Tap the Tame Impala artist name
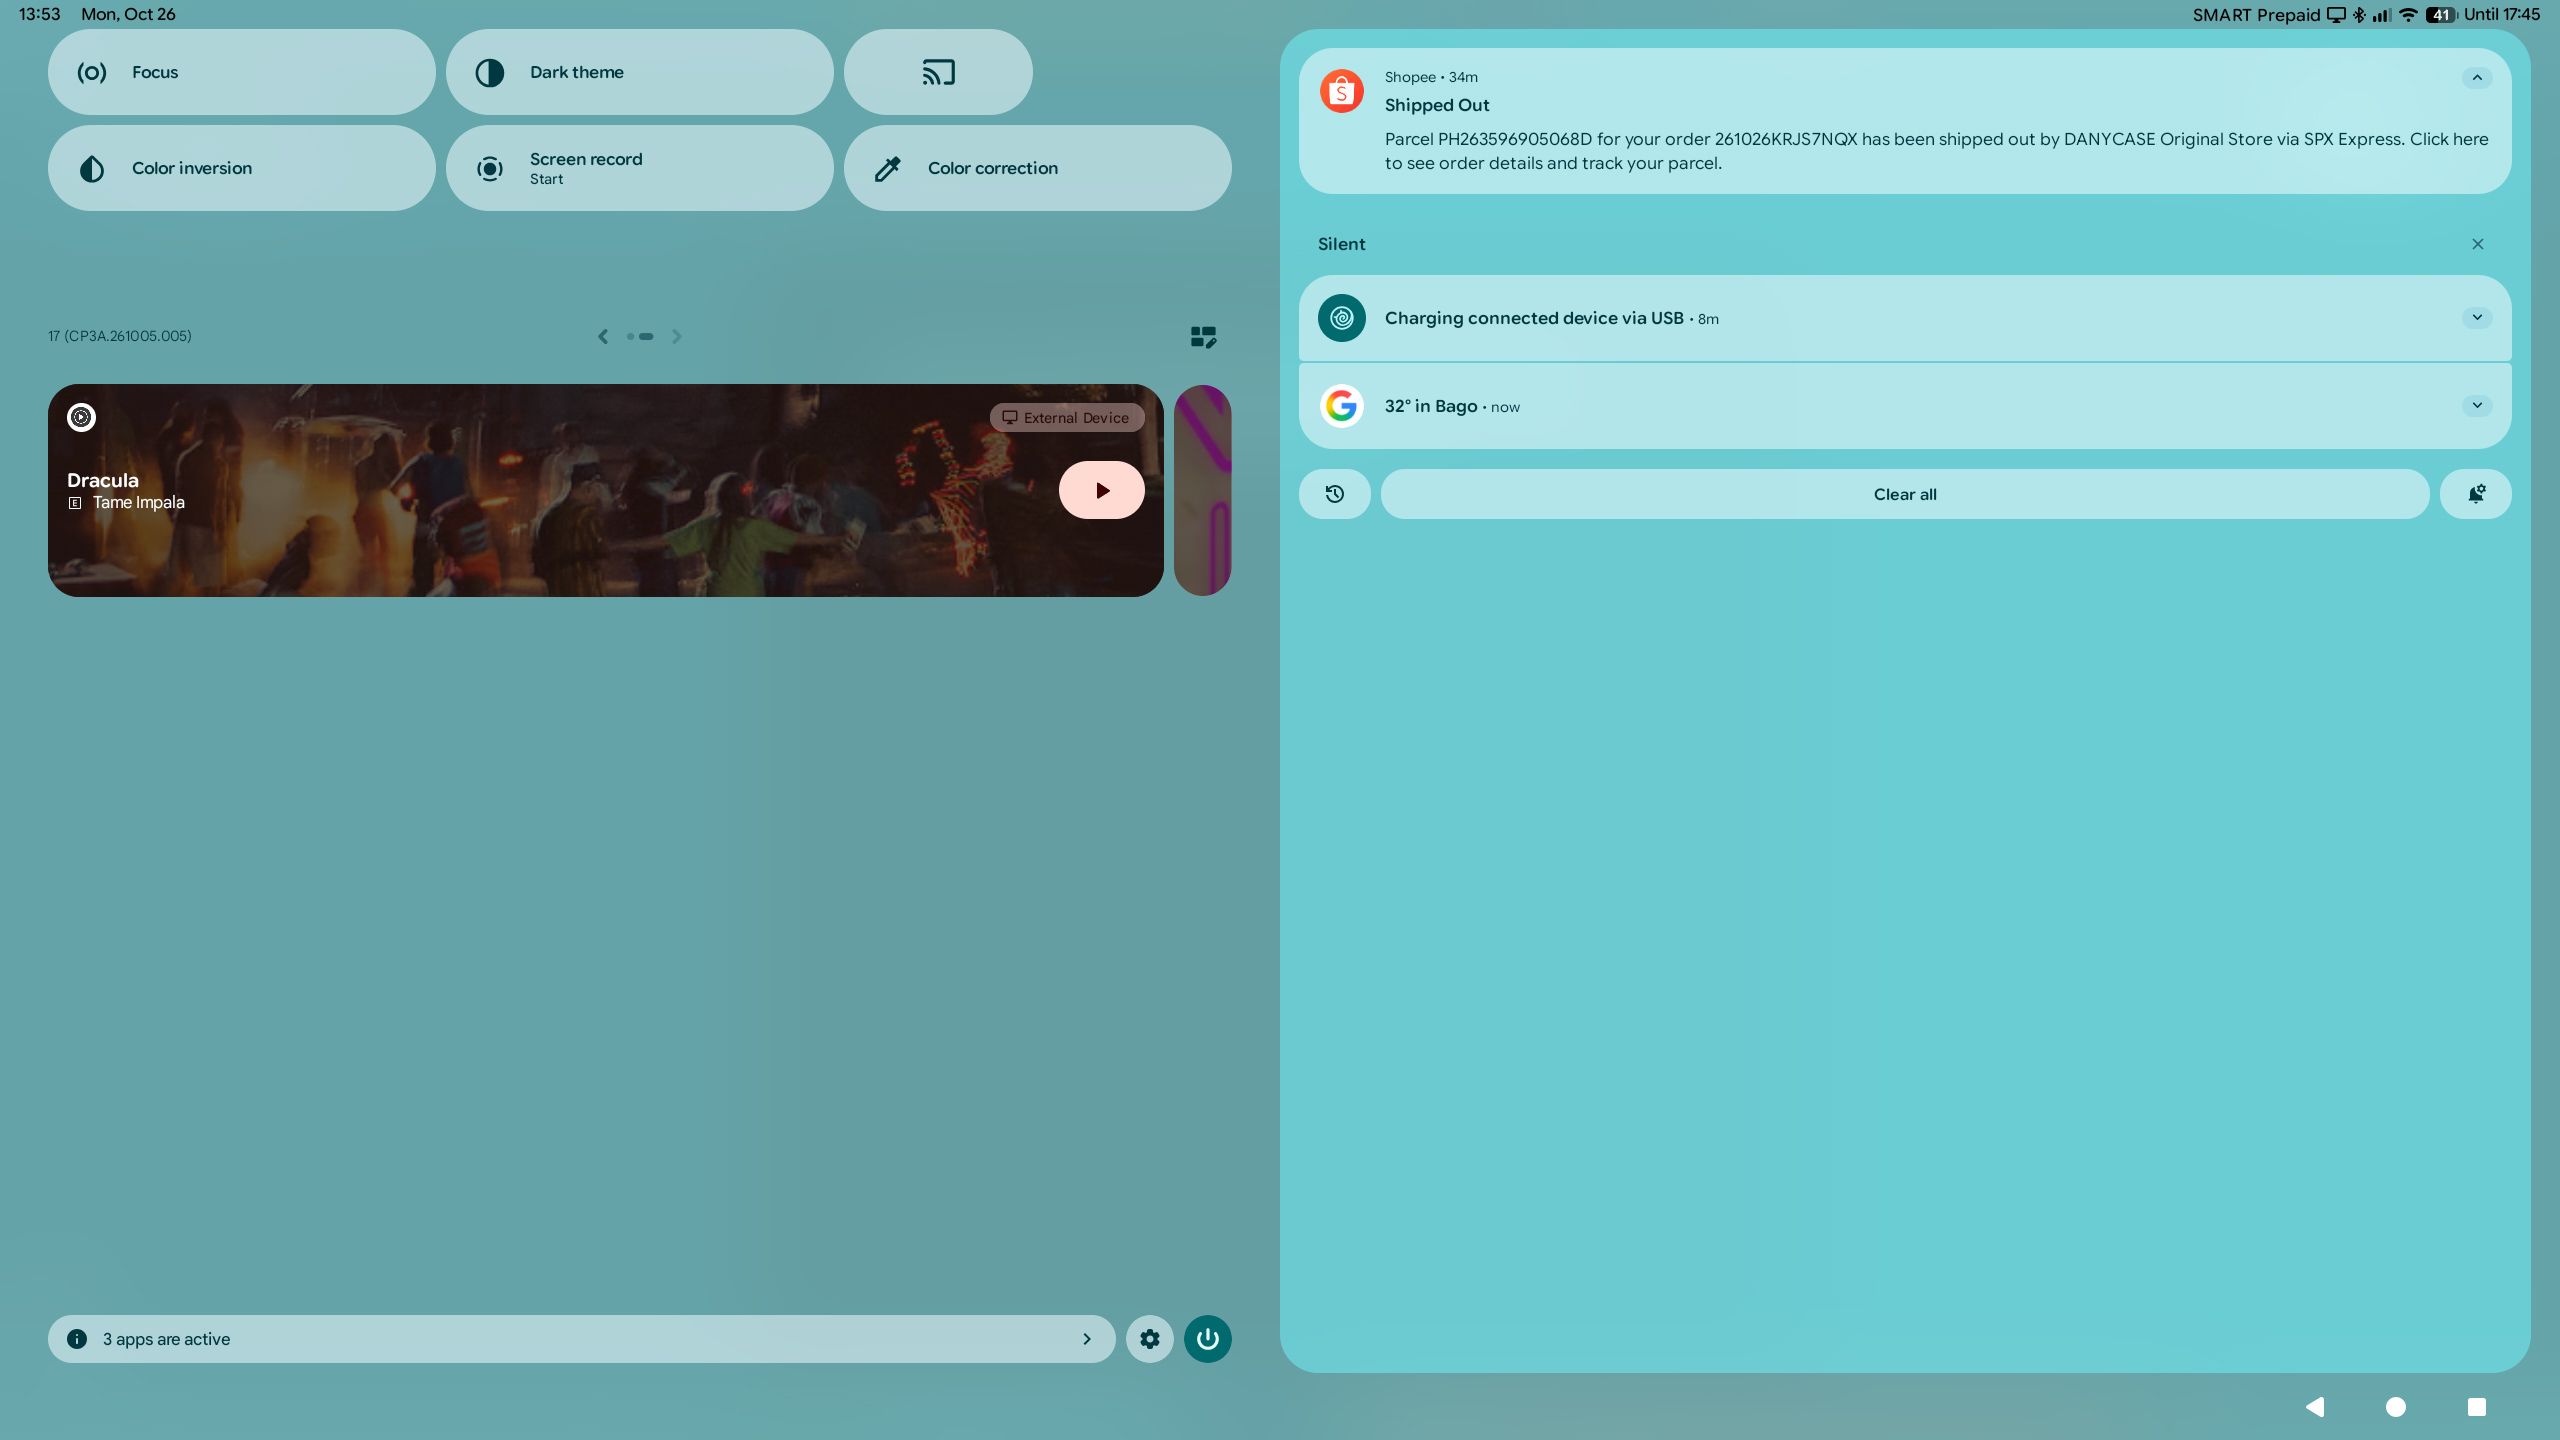 [x=138, y=502]
